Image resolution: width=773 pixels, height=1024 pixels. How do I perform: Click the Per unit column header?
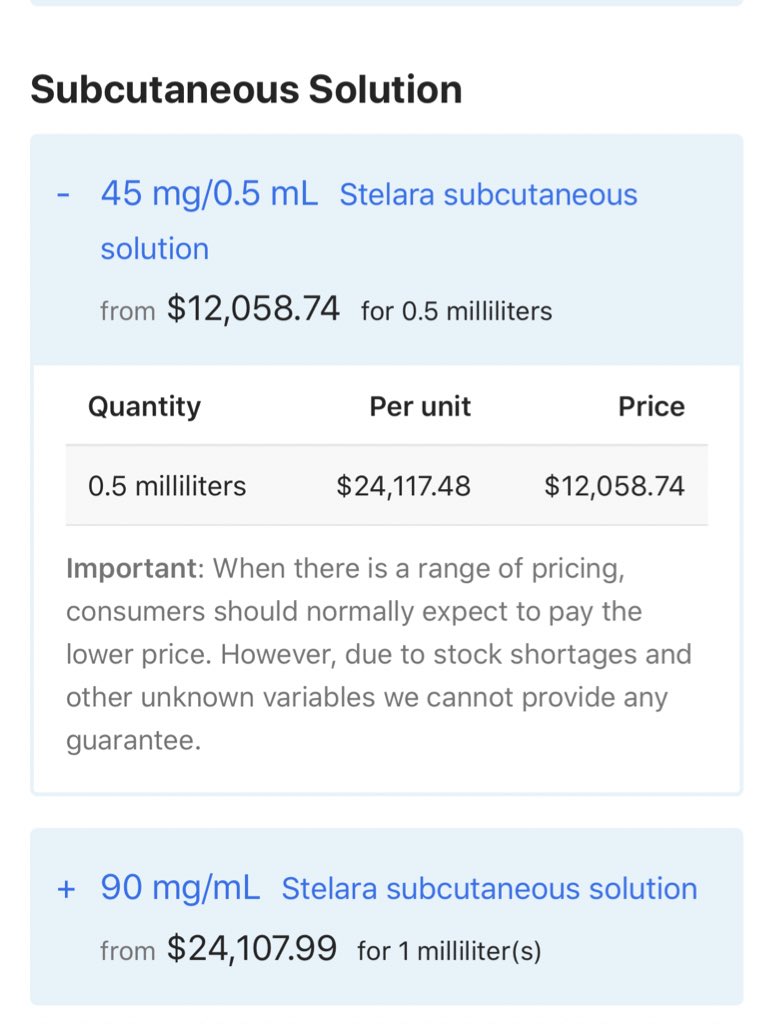(420, 407)
